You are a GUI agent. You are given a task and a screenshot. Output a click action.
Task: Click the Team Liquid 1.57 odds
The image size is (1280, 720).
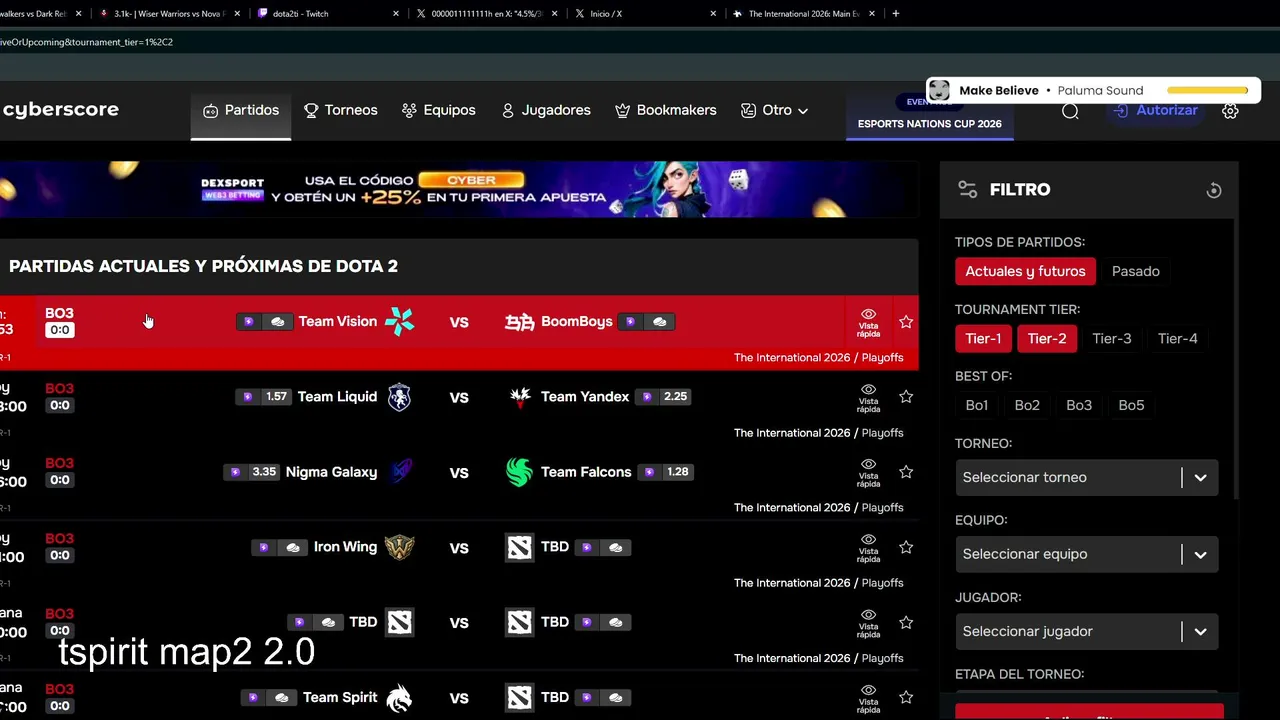(265, 397)
